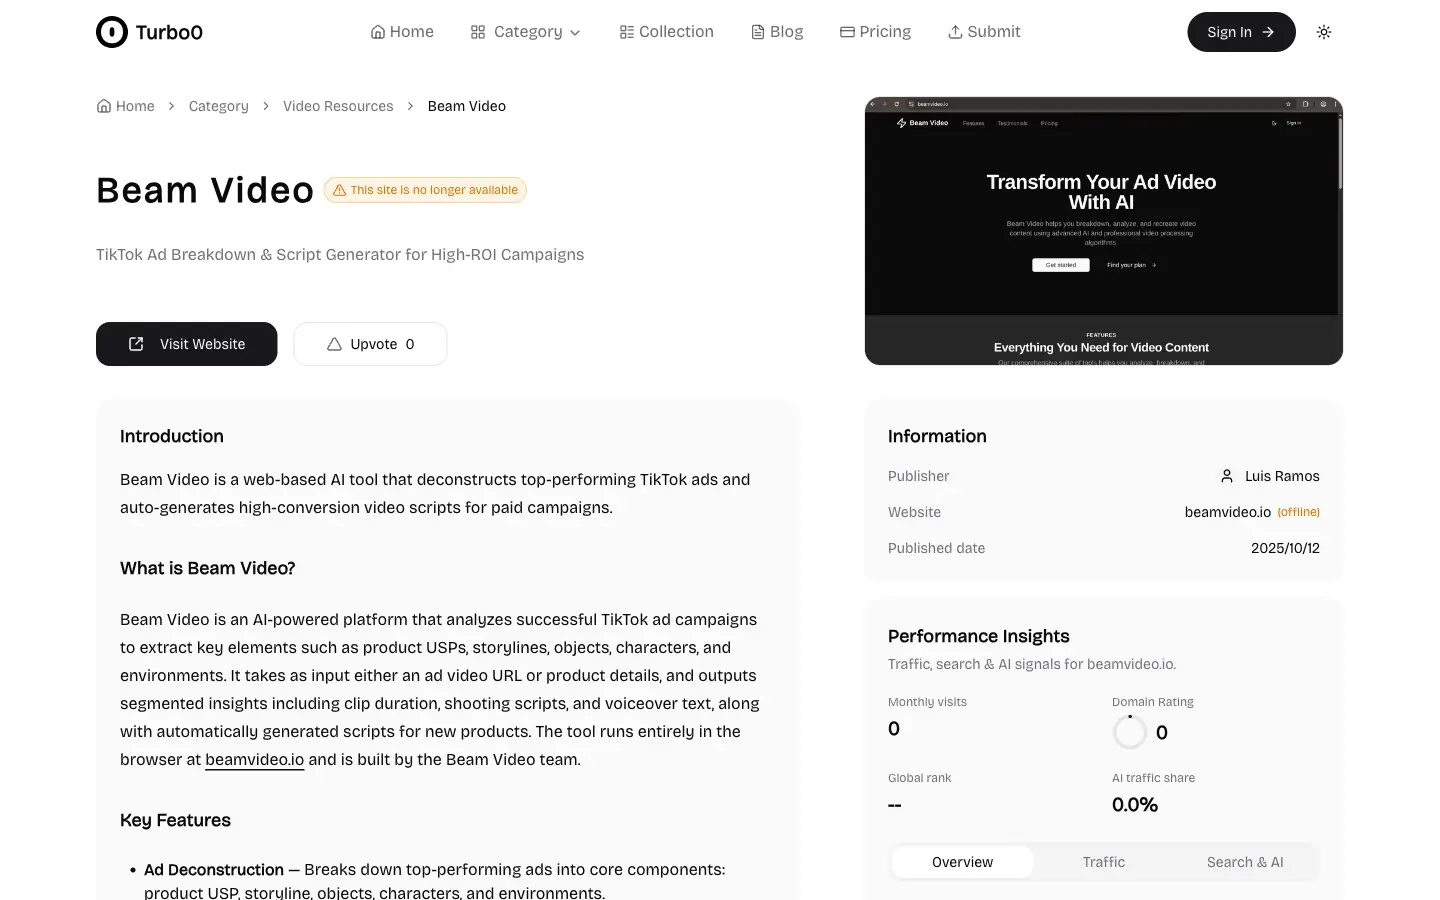Switch to the Traffic insights tab
Screen dimensions: 1440x900
point(1104,862)
